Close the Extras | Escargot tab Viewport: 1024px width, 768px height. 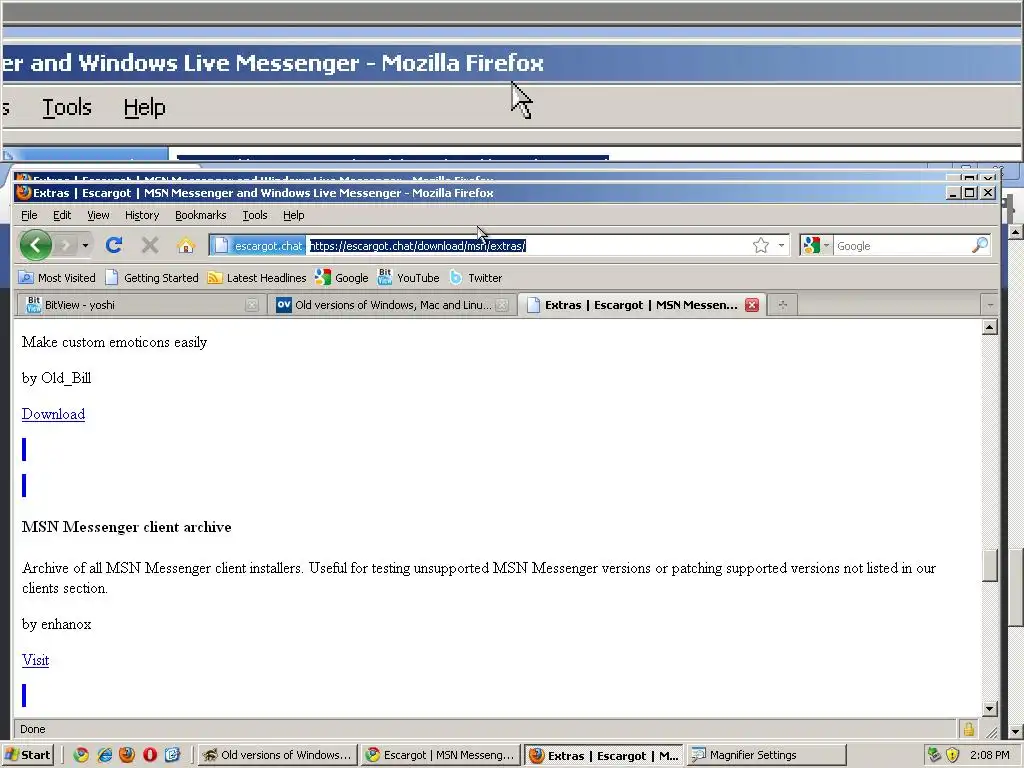coord(752,305)
